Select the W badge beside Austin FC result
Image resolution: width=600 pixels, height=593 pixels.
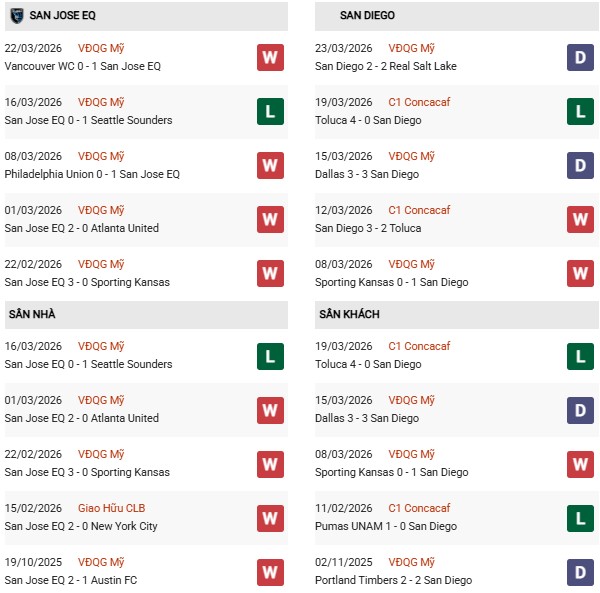[270, 571]
